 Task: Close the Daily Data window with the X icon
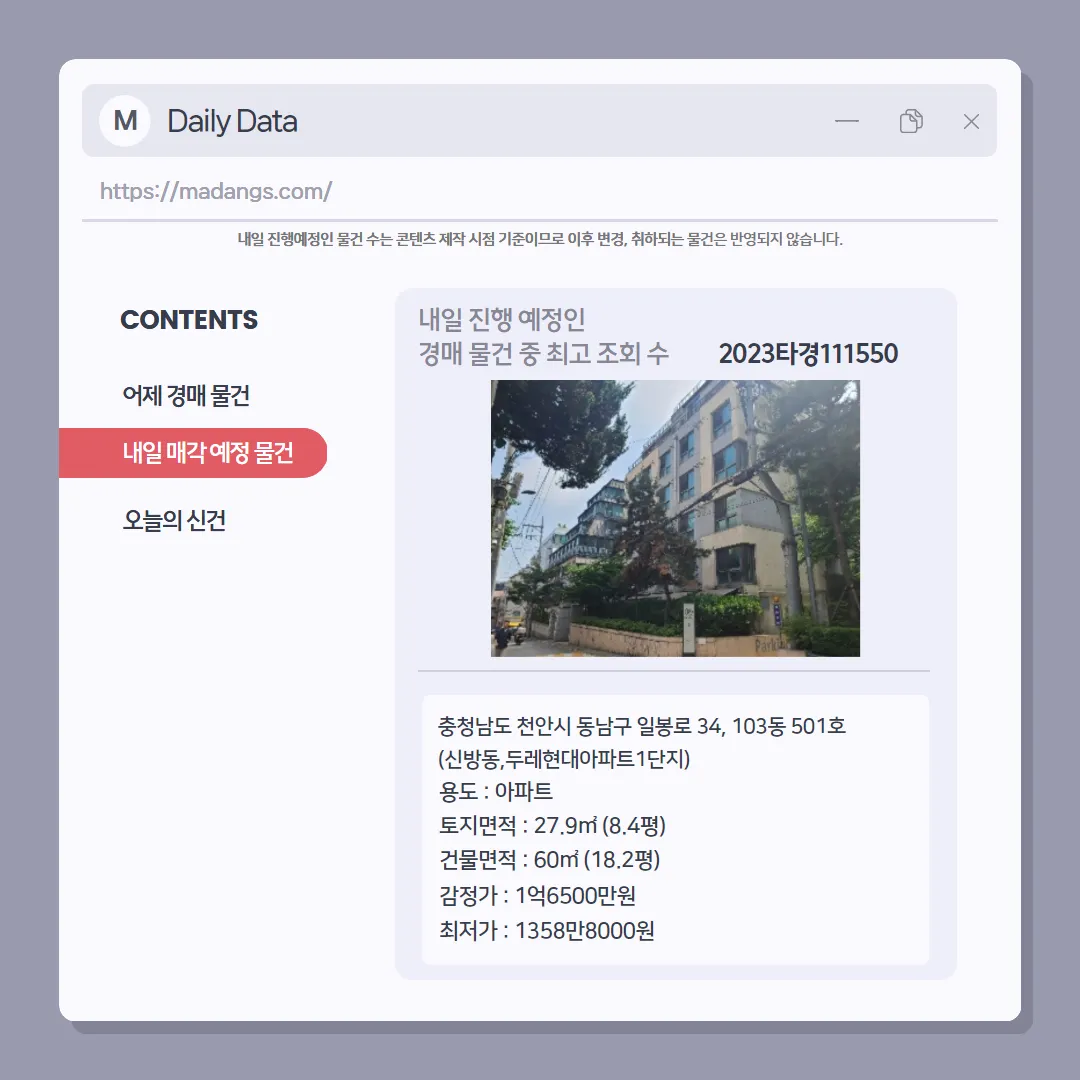[971, 122]
